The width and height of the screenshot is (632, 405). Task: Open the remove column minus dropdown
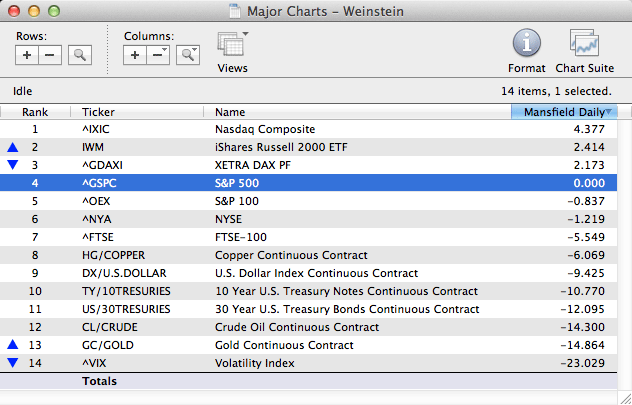tap(158, 55)
